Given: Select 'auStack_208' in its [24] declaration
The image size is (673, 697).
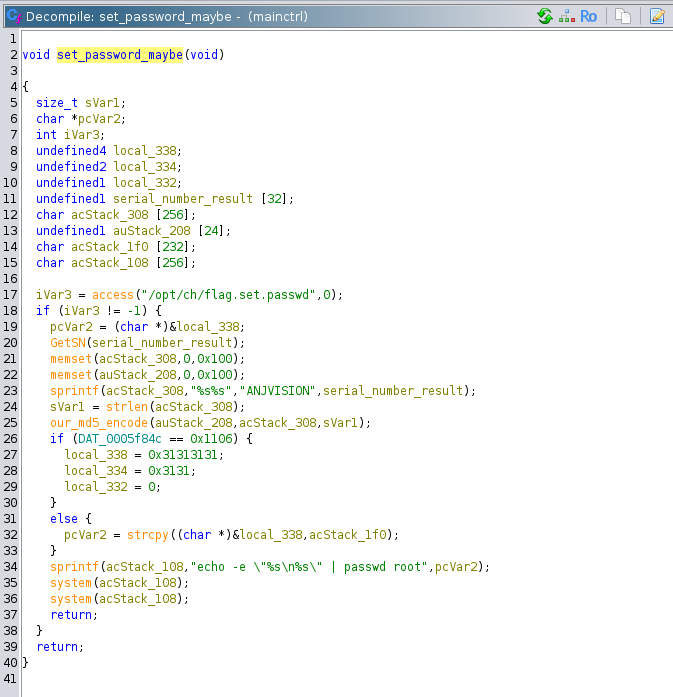Looking at the screenshot, I should [152, 231].
